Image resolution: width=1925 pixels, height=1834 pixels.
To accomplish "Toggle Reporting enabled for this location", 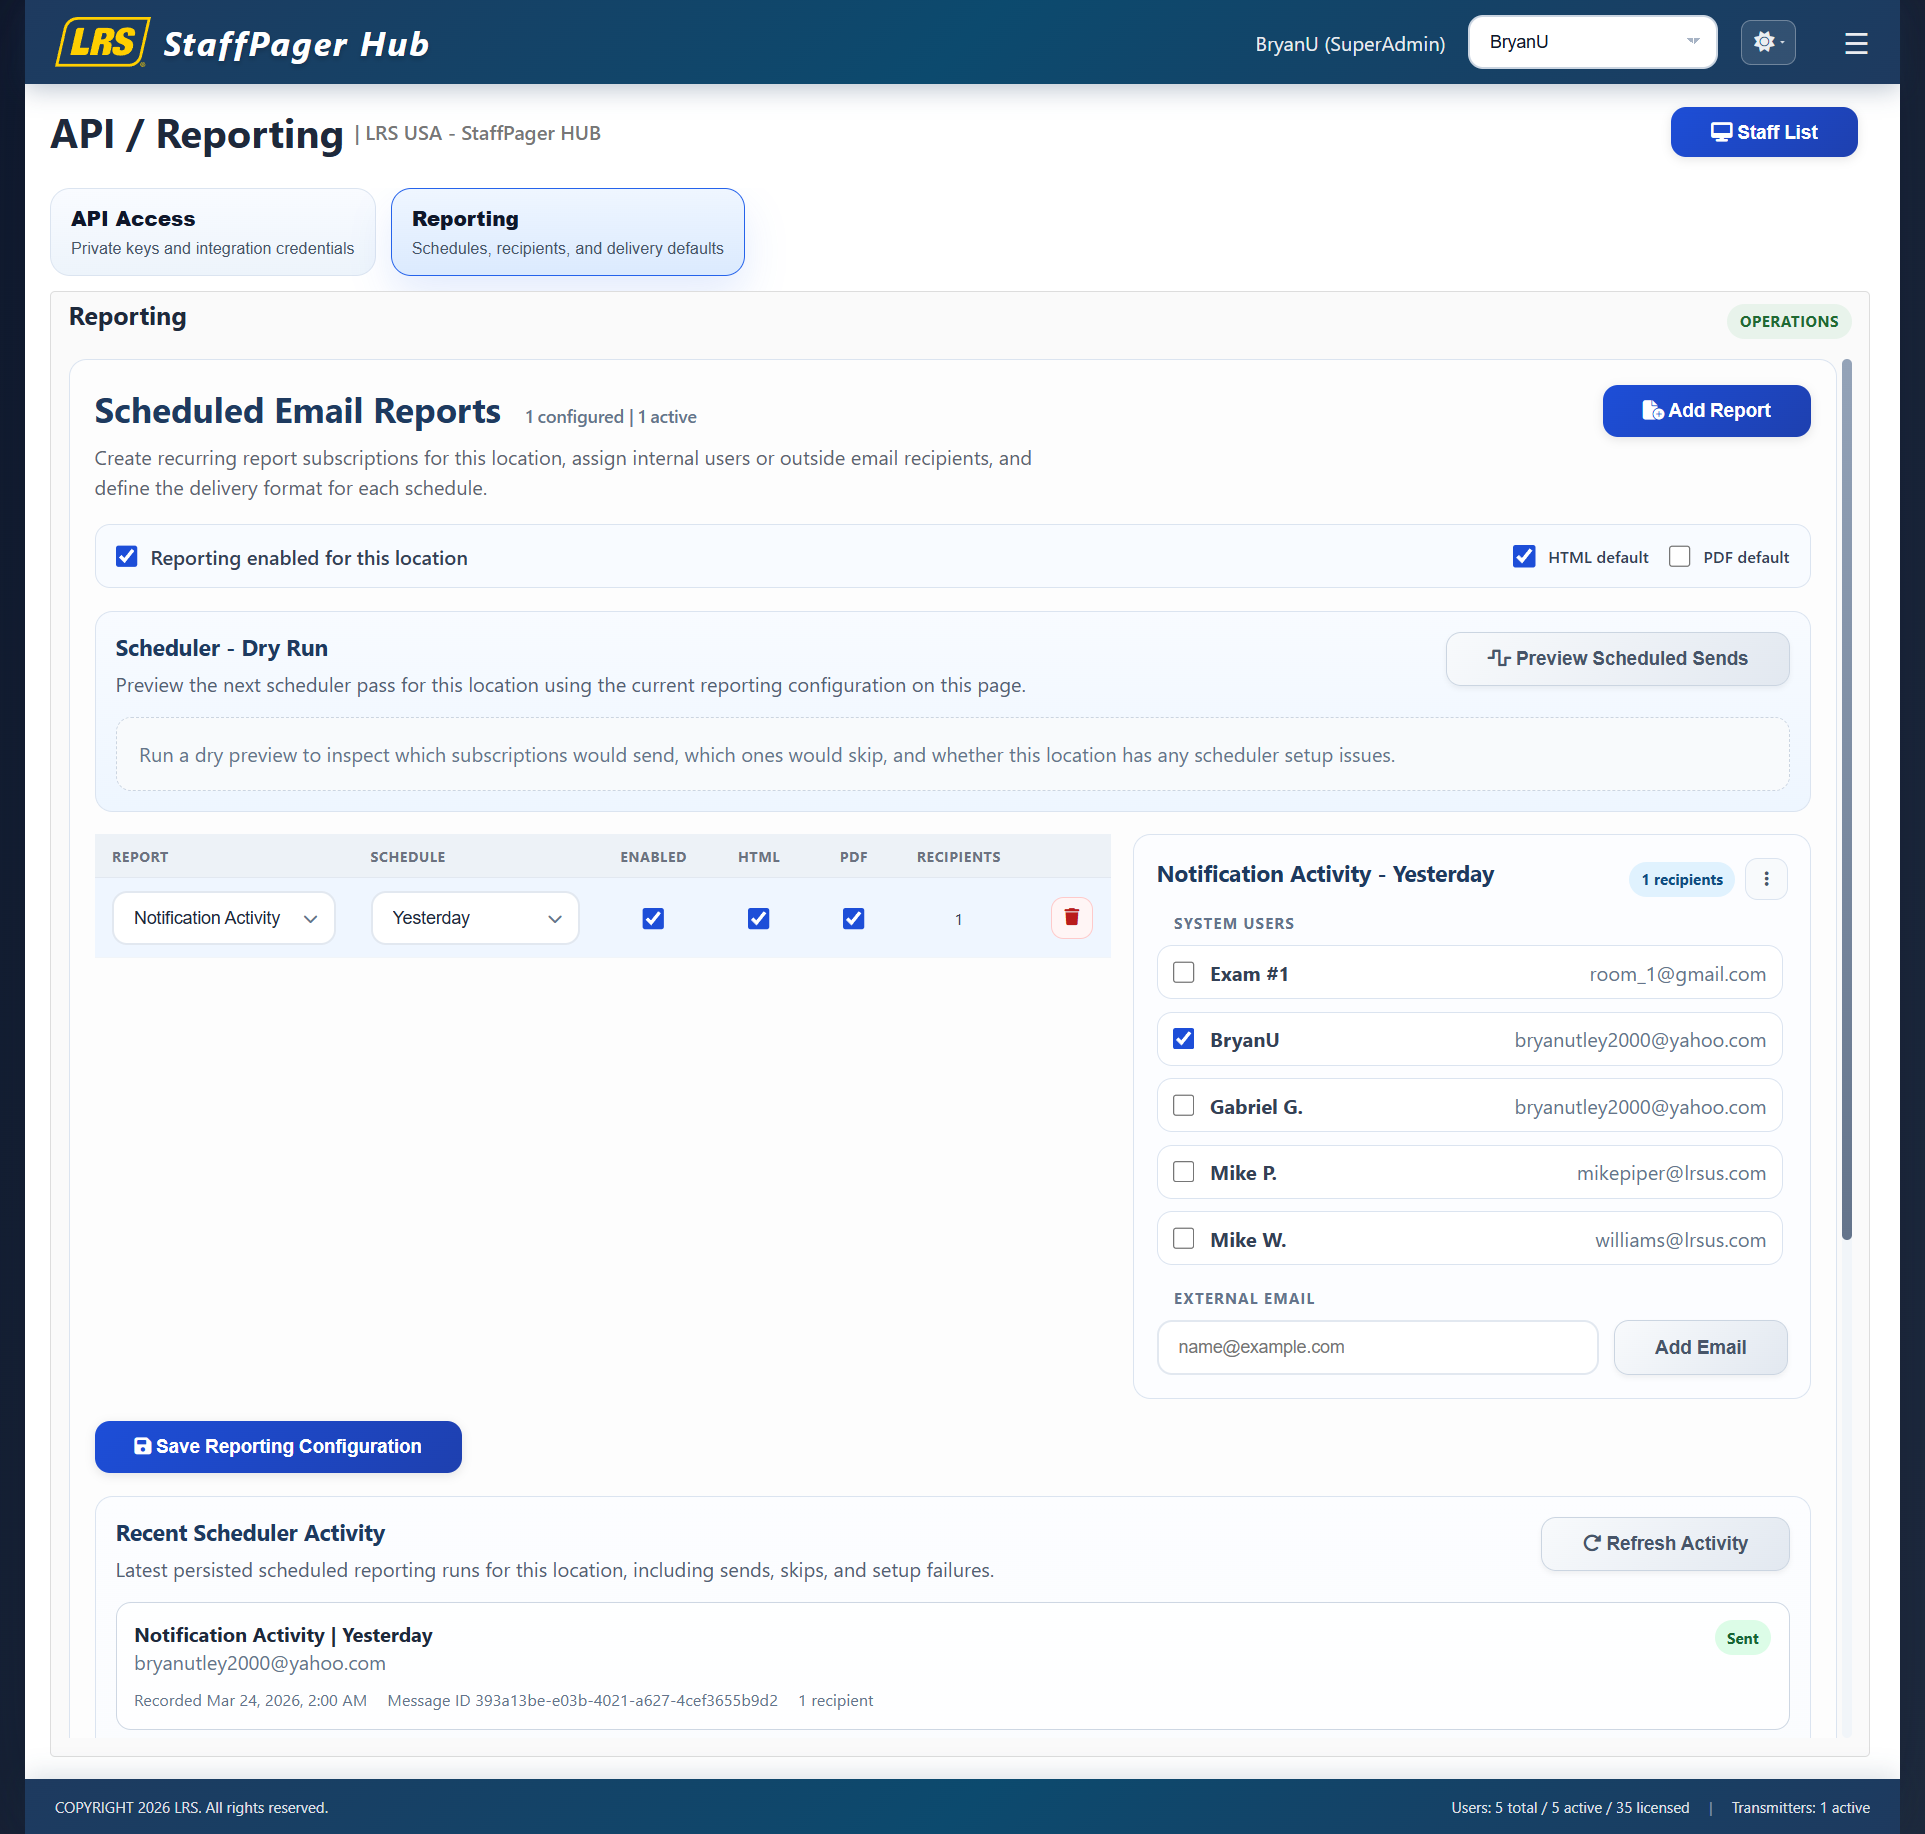I will 127,557.
